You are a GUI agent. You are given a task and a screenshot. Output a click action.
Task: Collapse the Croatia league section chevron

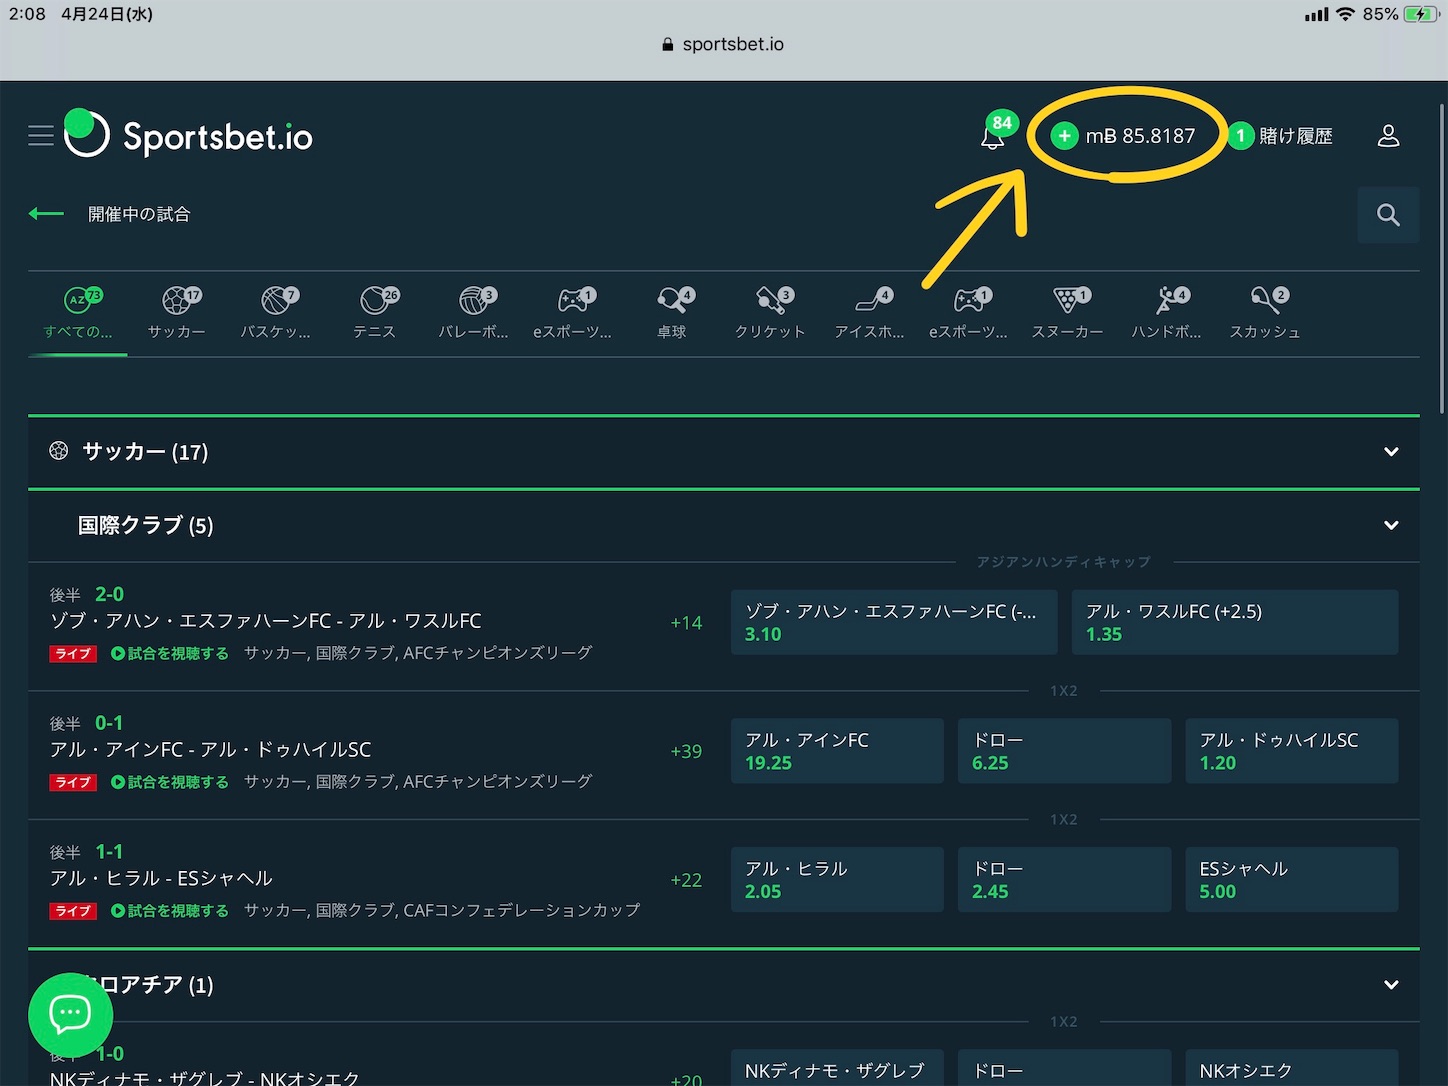coord(1391,985)
